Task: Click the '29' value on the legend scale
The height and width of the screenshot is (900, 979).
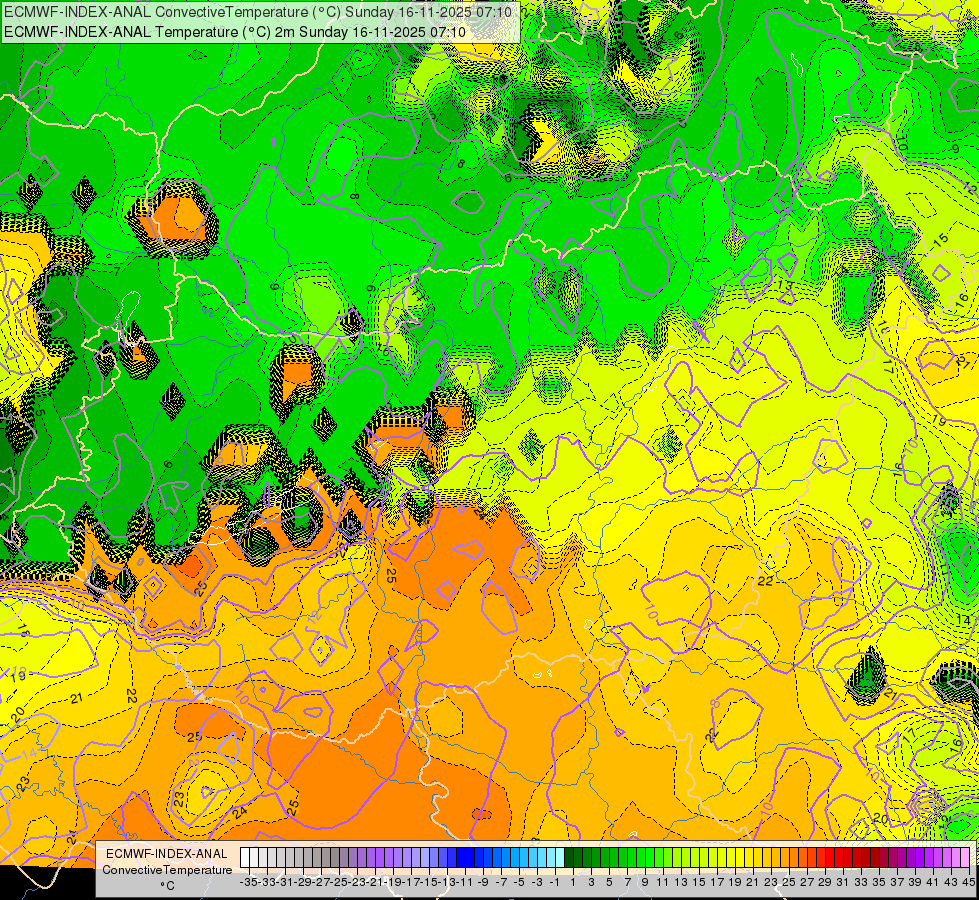Action: pos(825,883)
